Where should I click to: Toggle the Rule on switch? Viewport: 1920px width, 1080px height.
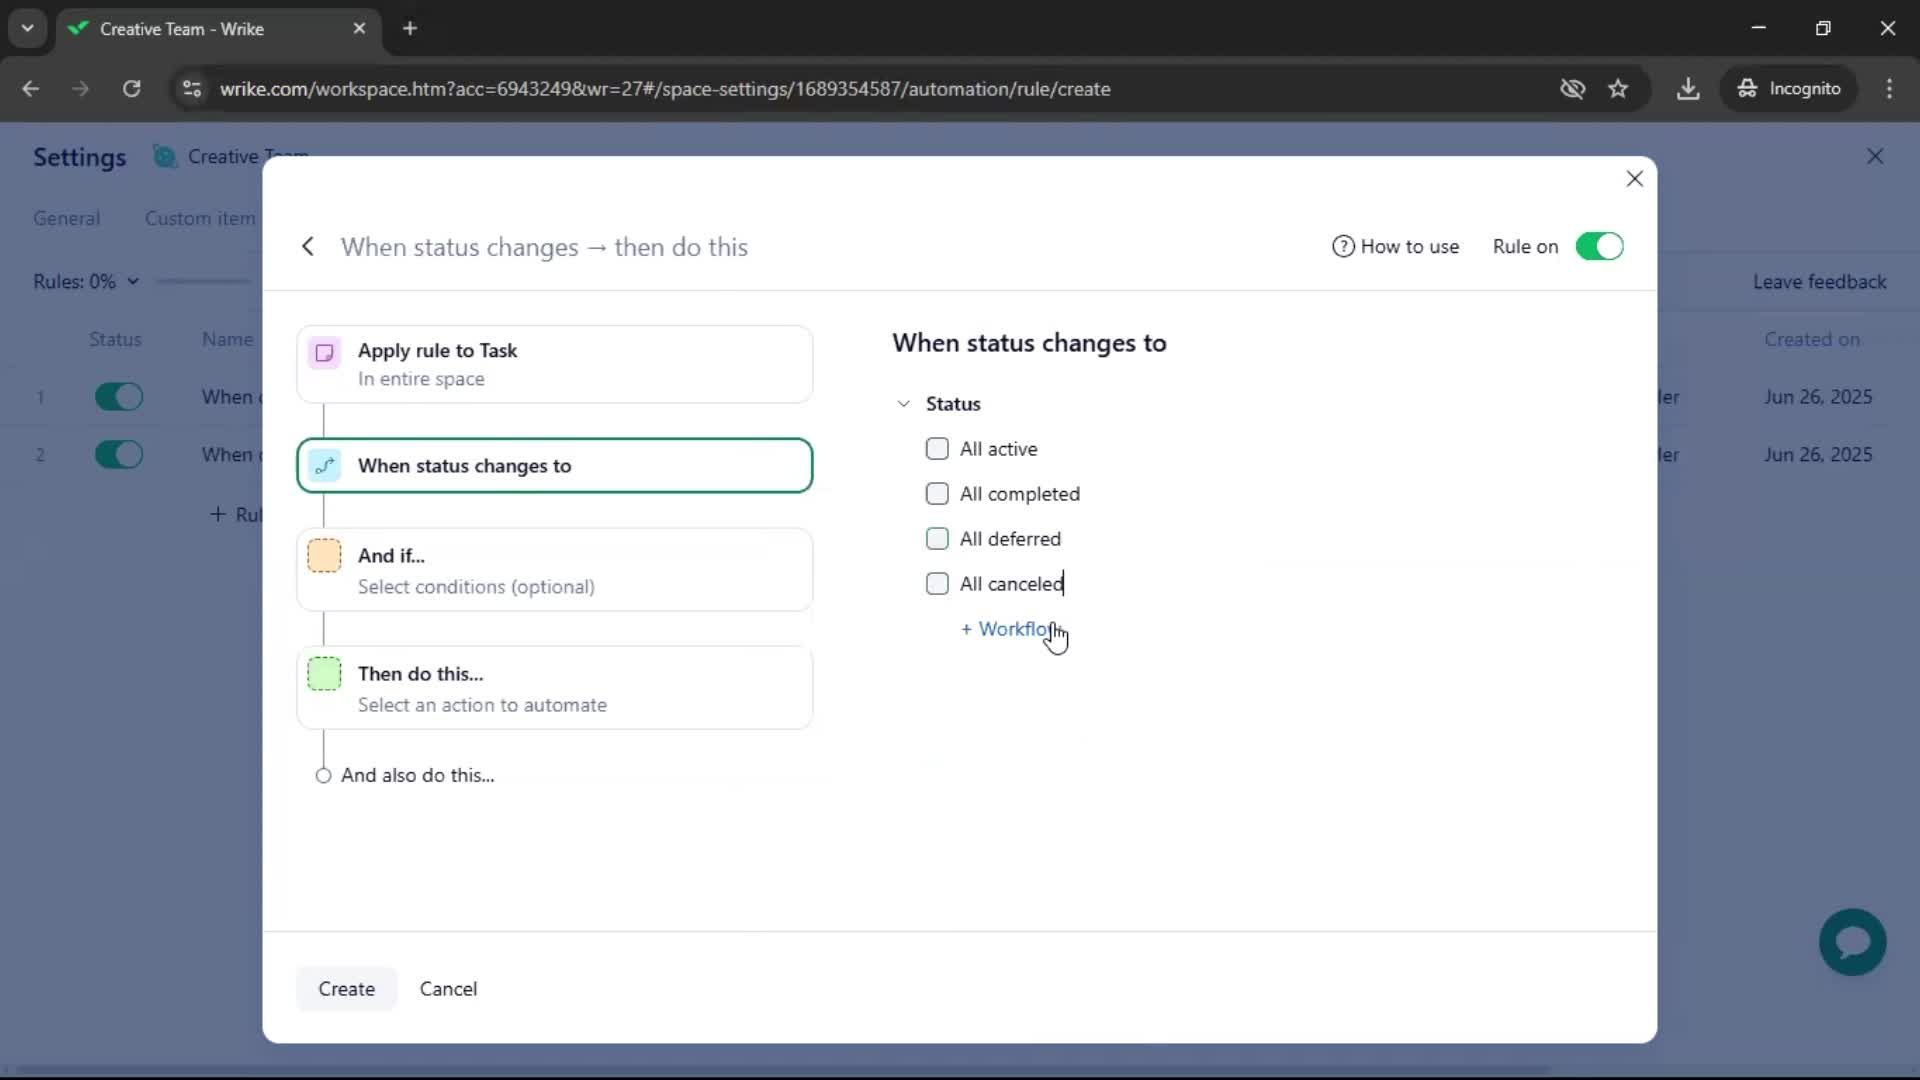(1598, 247)
